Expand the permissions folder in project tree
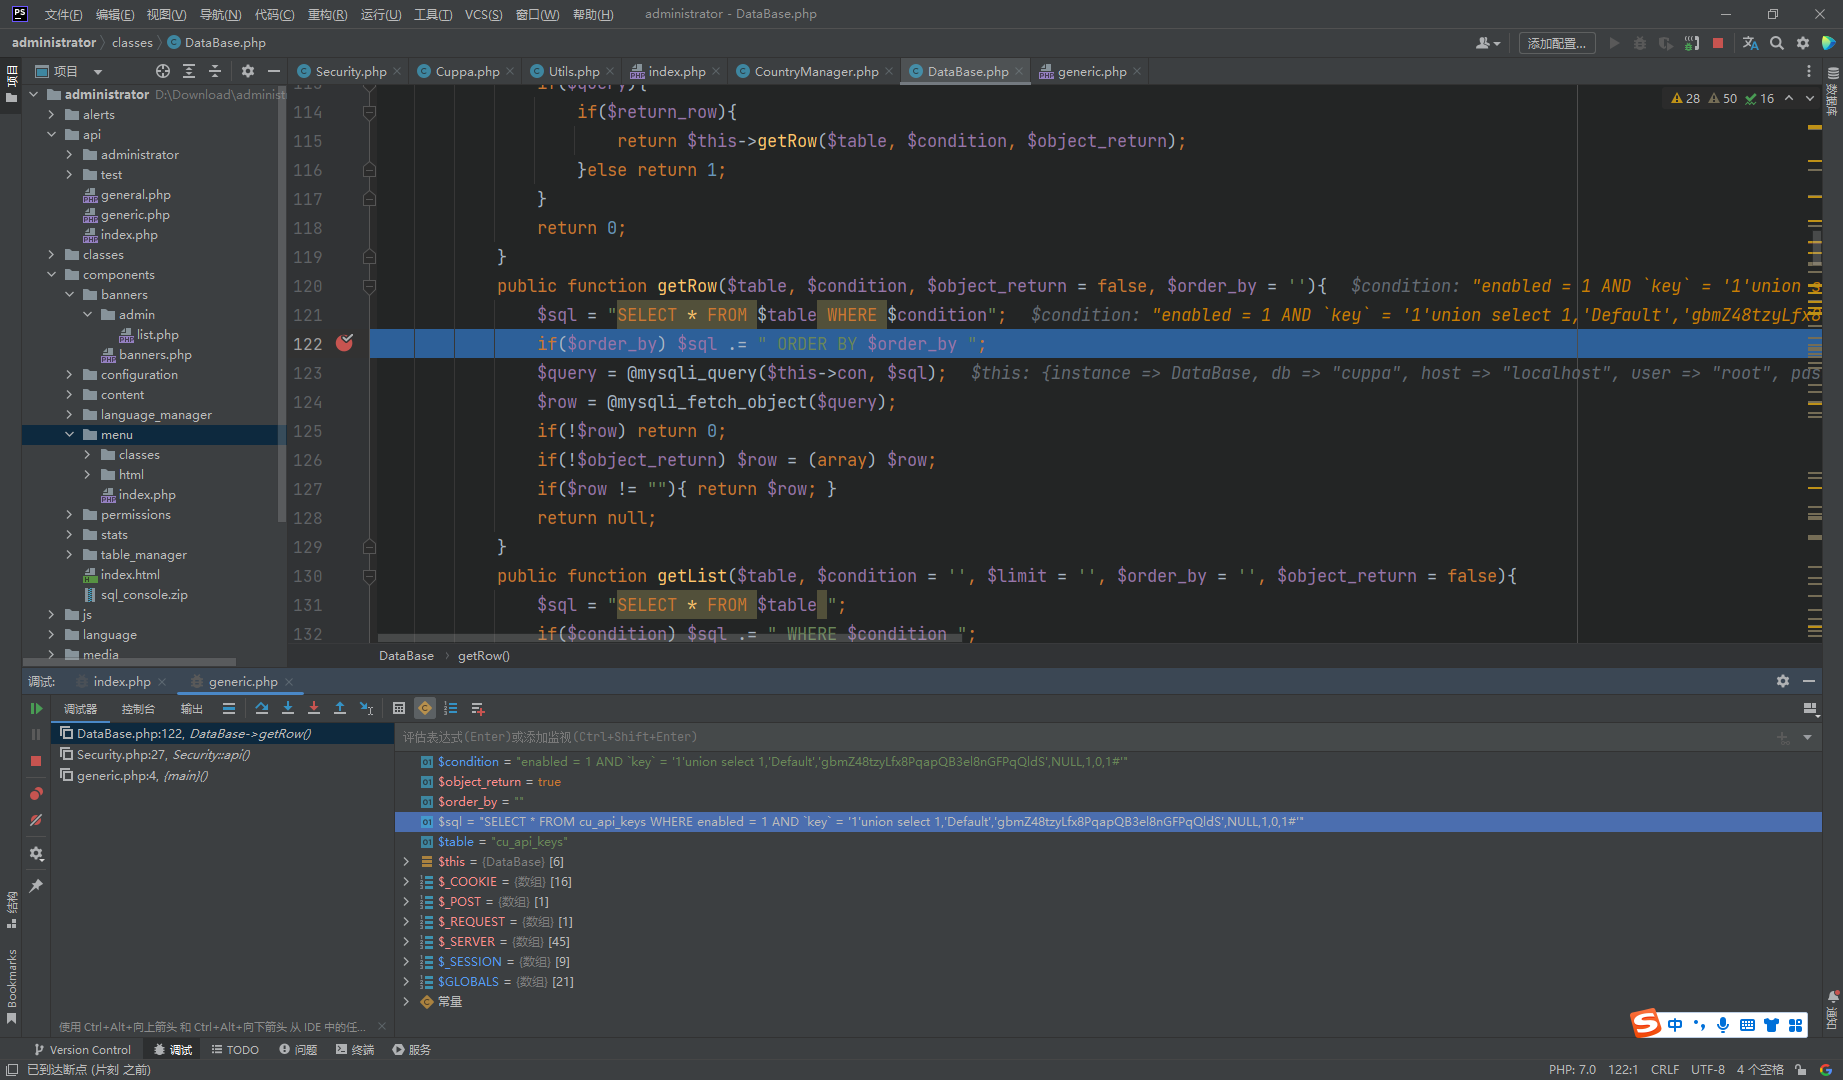Screen dimensions: 1843x1080 (69, 515)
